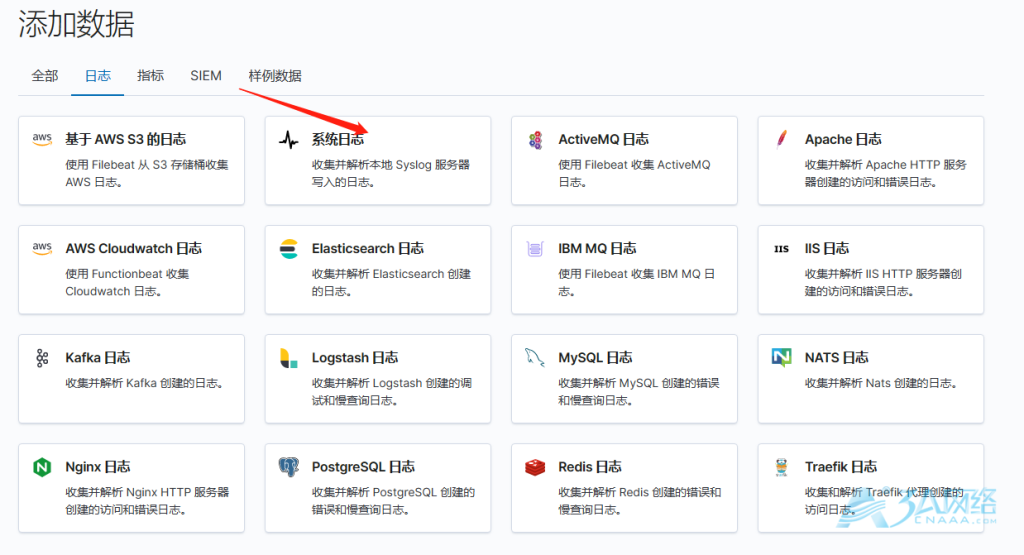Click the AWS icon on the S3 logs card
This screenshot has height=555, width=1024.
42,139
